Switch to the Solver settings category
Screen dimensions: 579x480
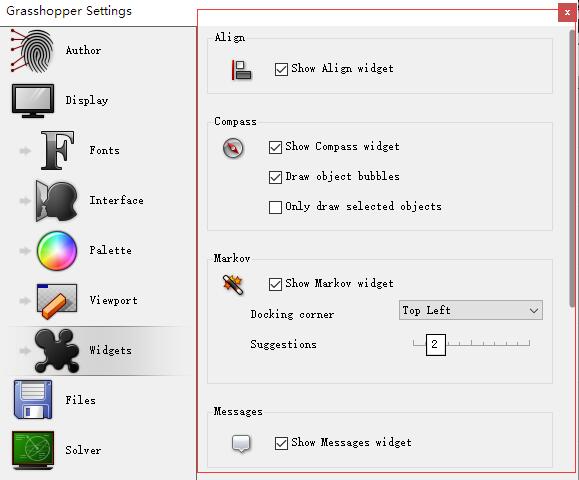tap(83, 450)
